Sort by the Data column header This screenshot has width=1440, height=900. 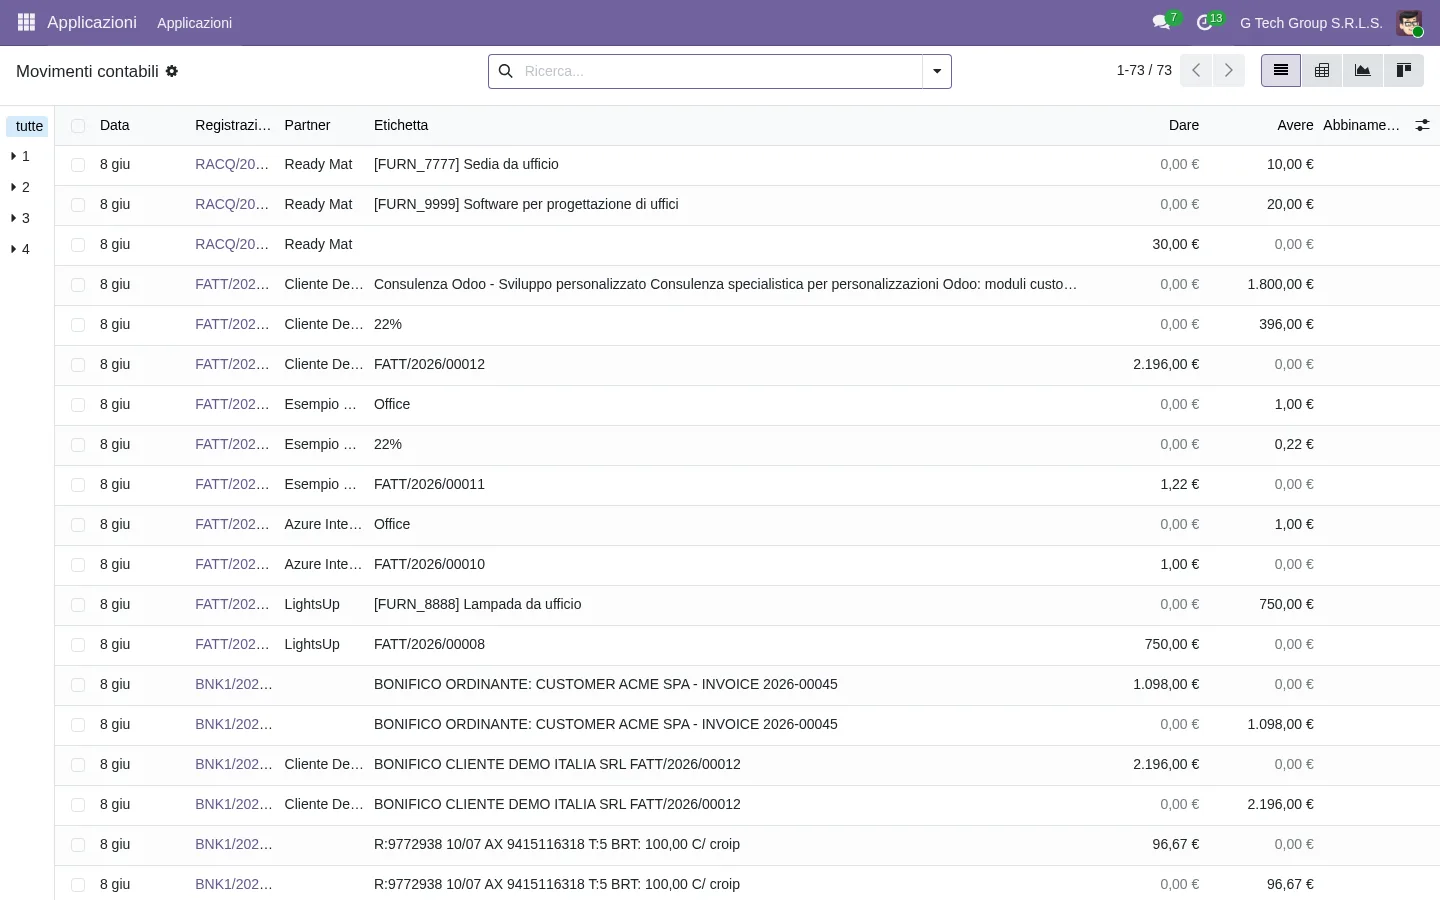(x=115, y=125)
